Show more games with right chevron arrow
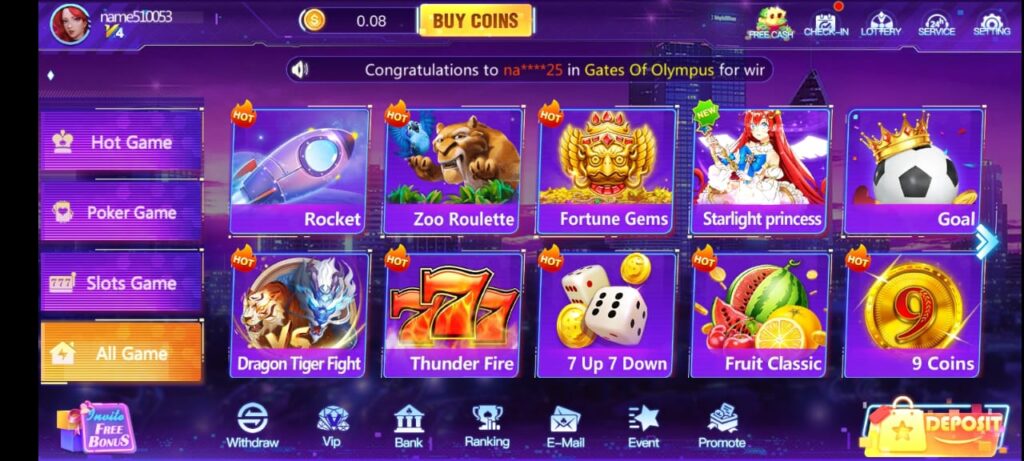This screenshot has width=1024, height=461. (x=986, y=242)
